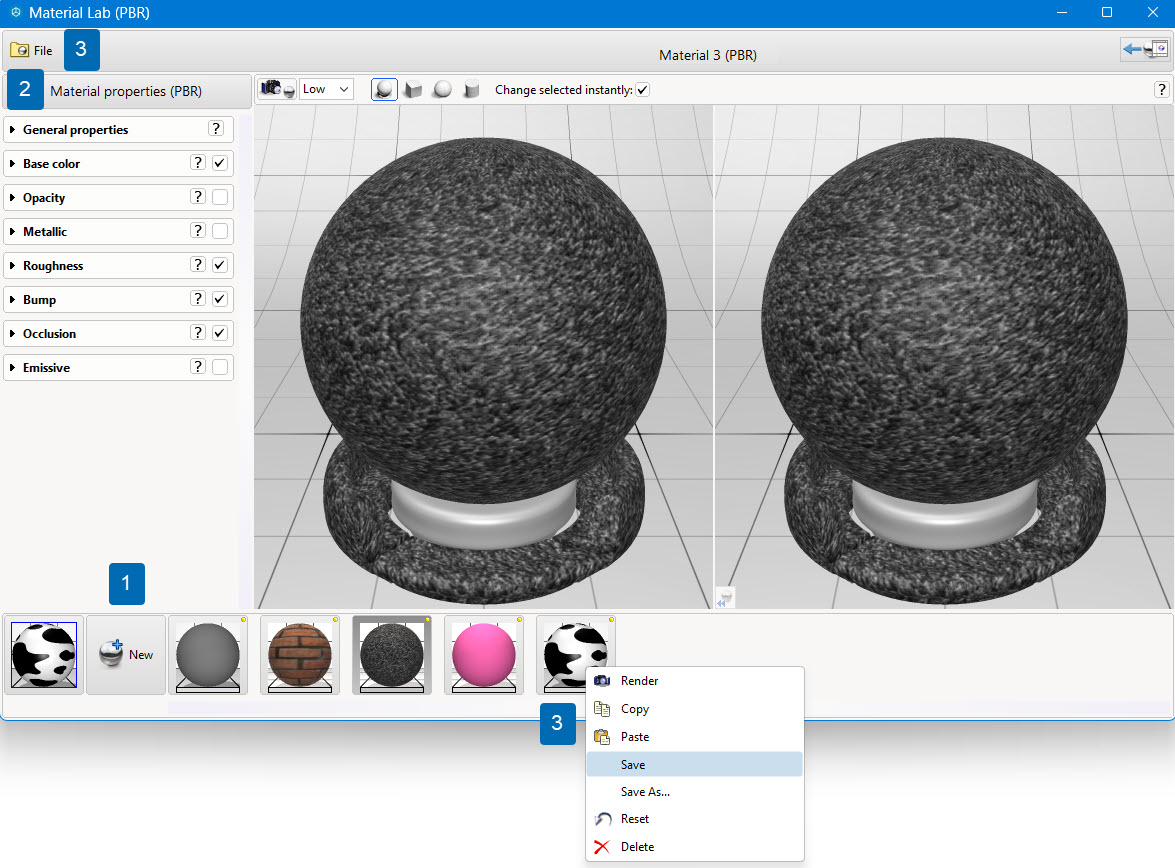Viewport: 1175px width, 868px height.
Task: Click the render camera icon in toolbar
Action: click(x=277, y=89)
